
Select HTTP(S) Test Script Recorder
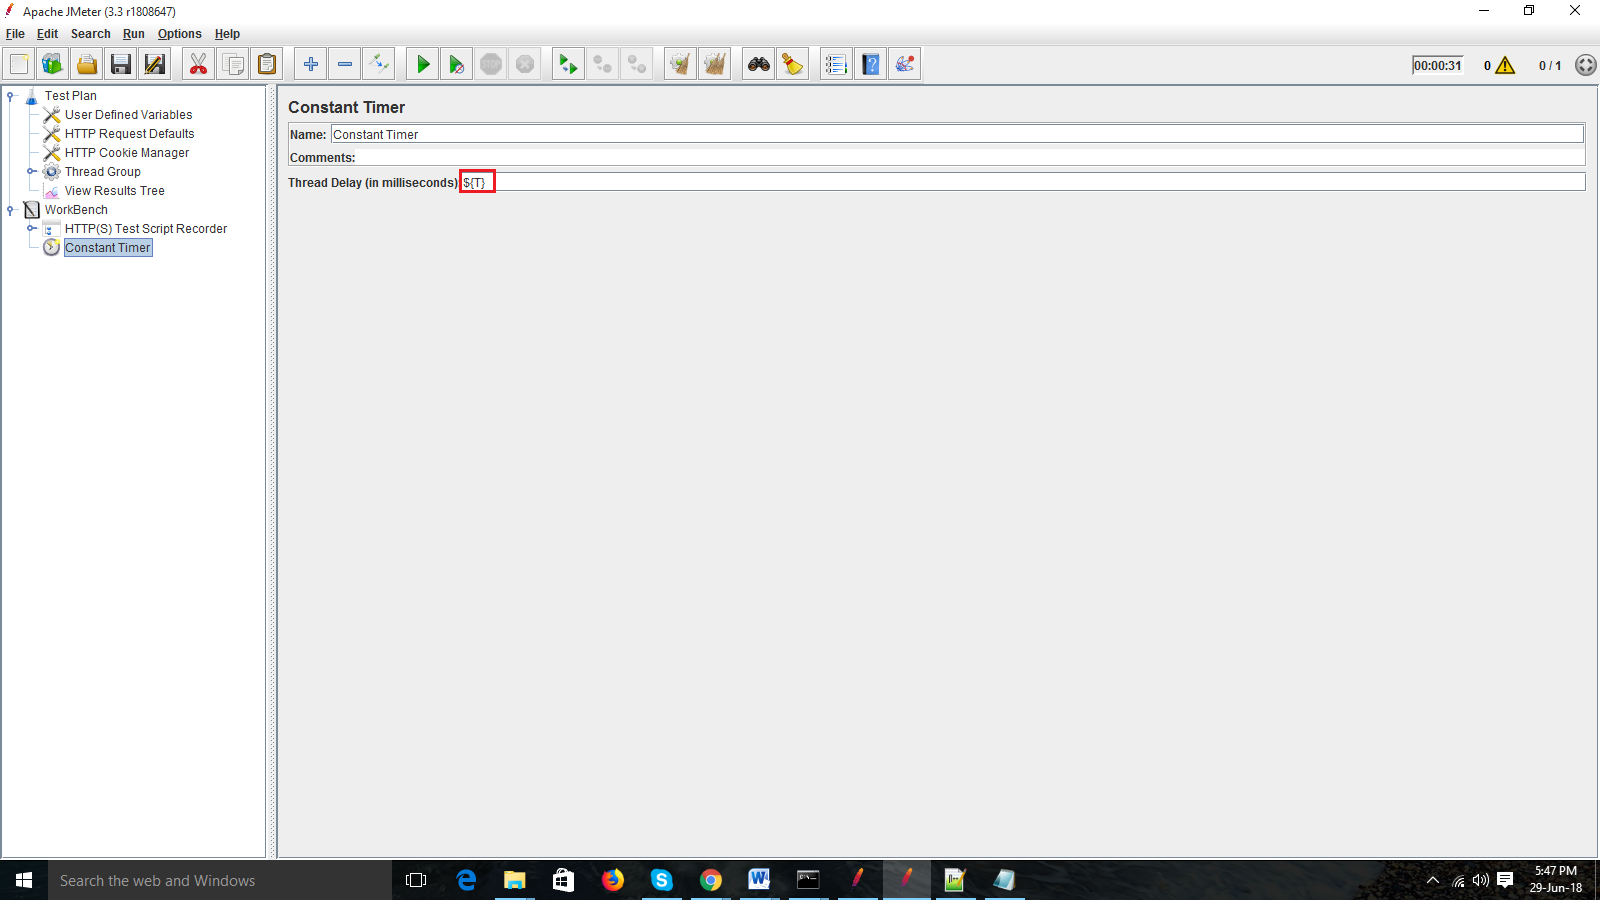146,229
